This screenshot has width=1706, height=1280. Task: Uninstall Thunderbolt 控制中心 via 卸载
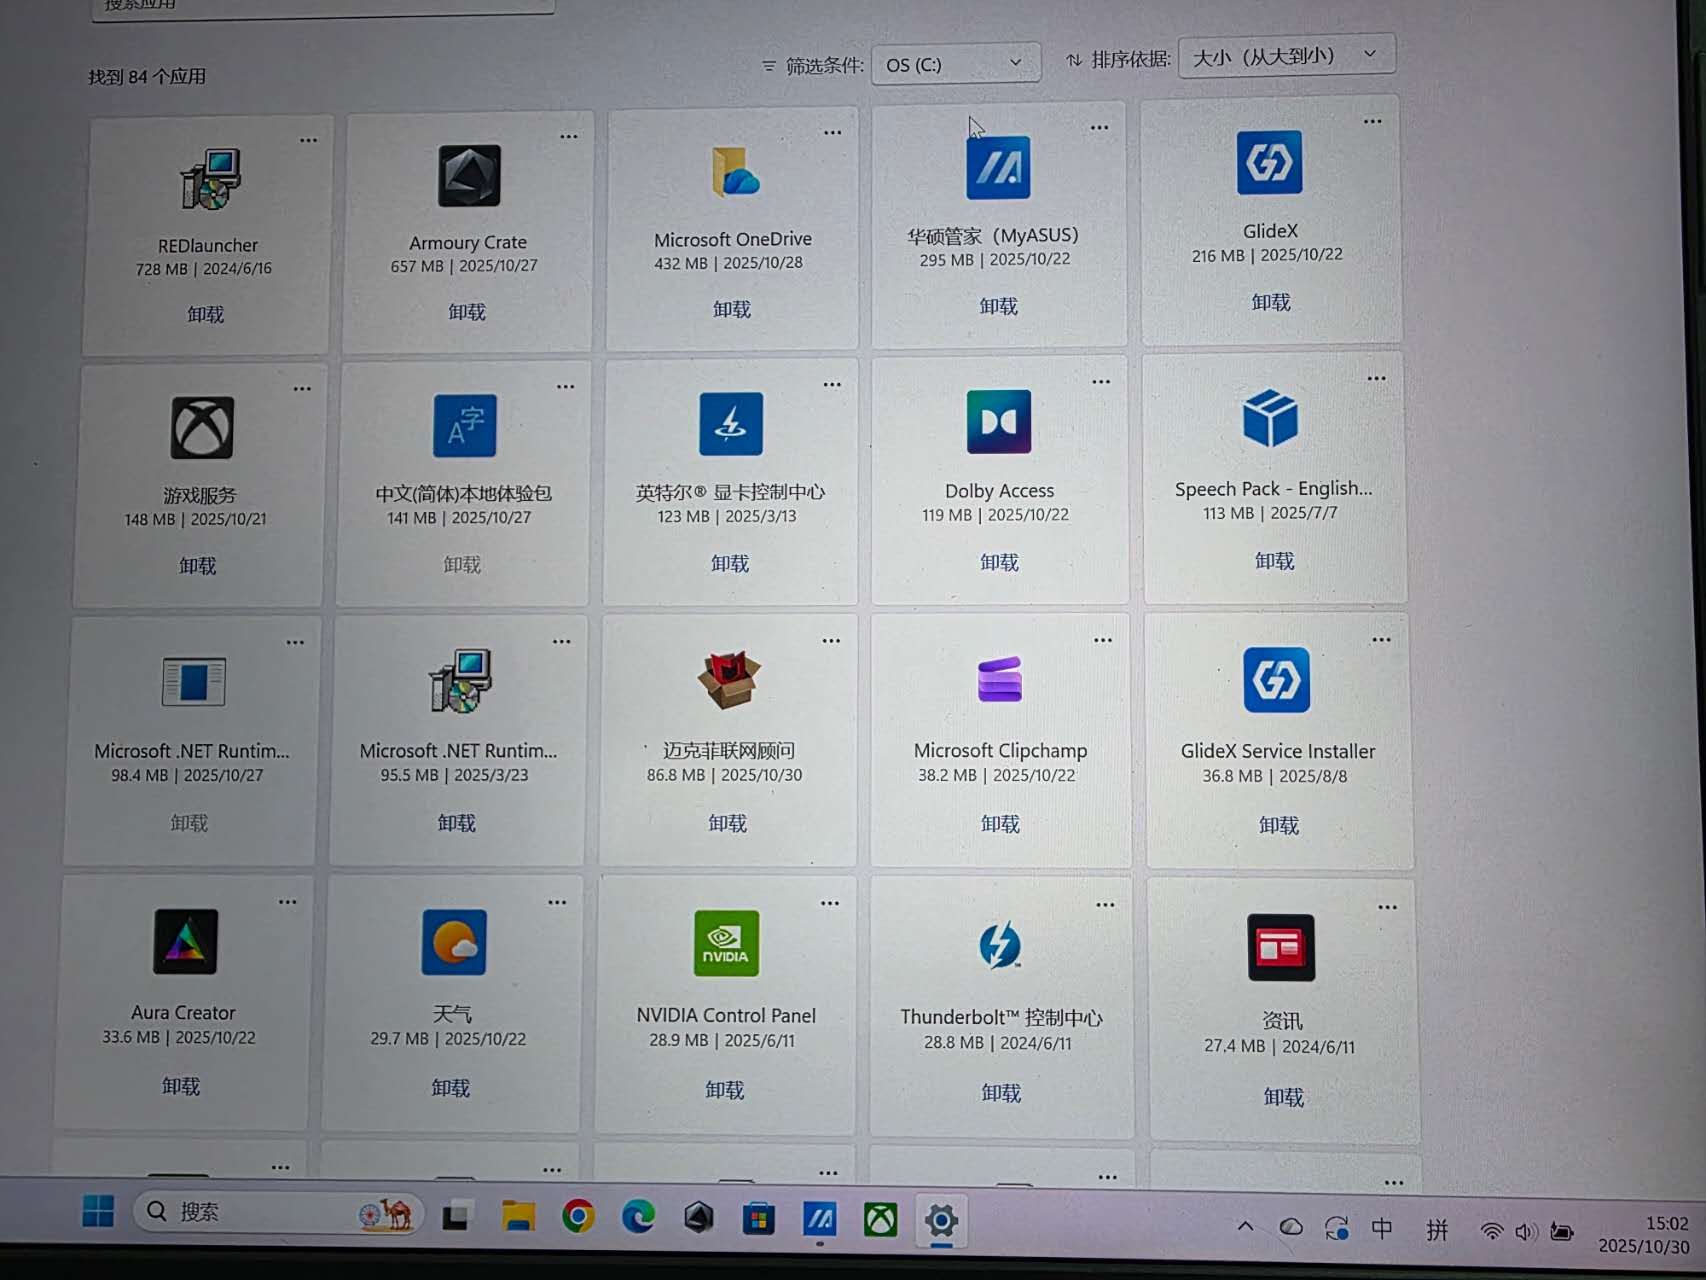(x=1001, y=1093)
